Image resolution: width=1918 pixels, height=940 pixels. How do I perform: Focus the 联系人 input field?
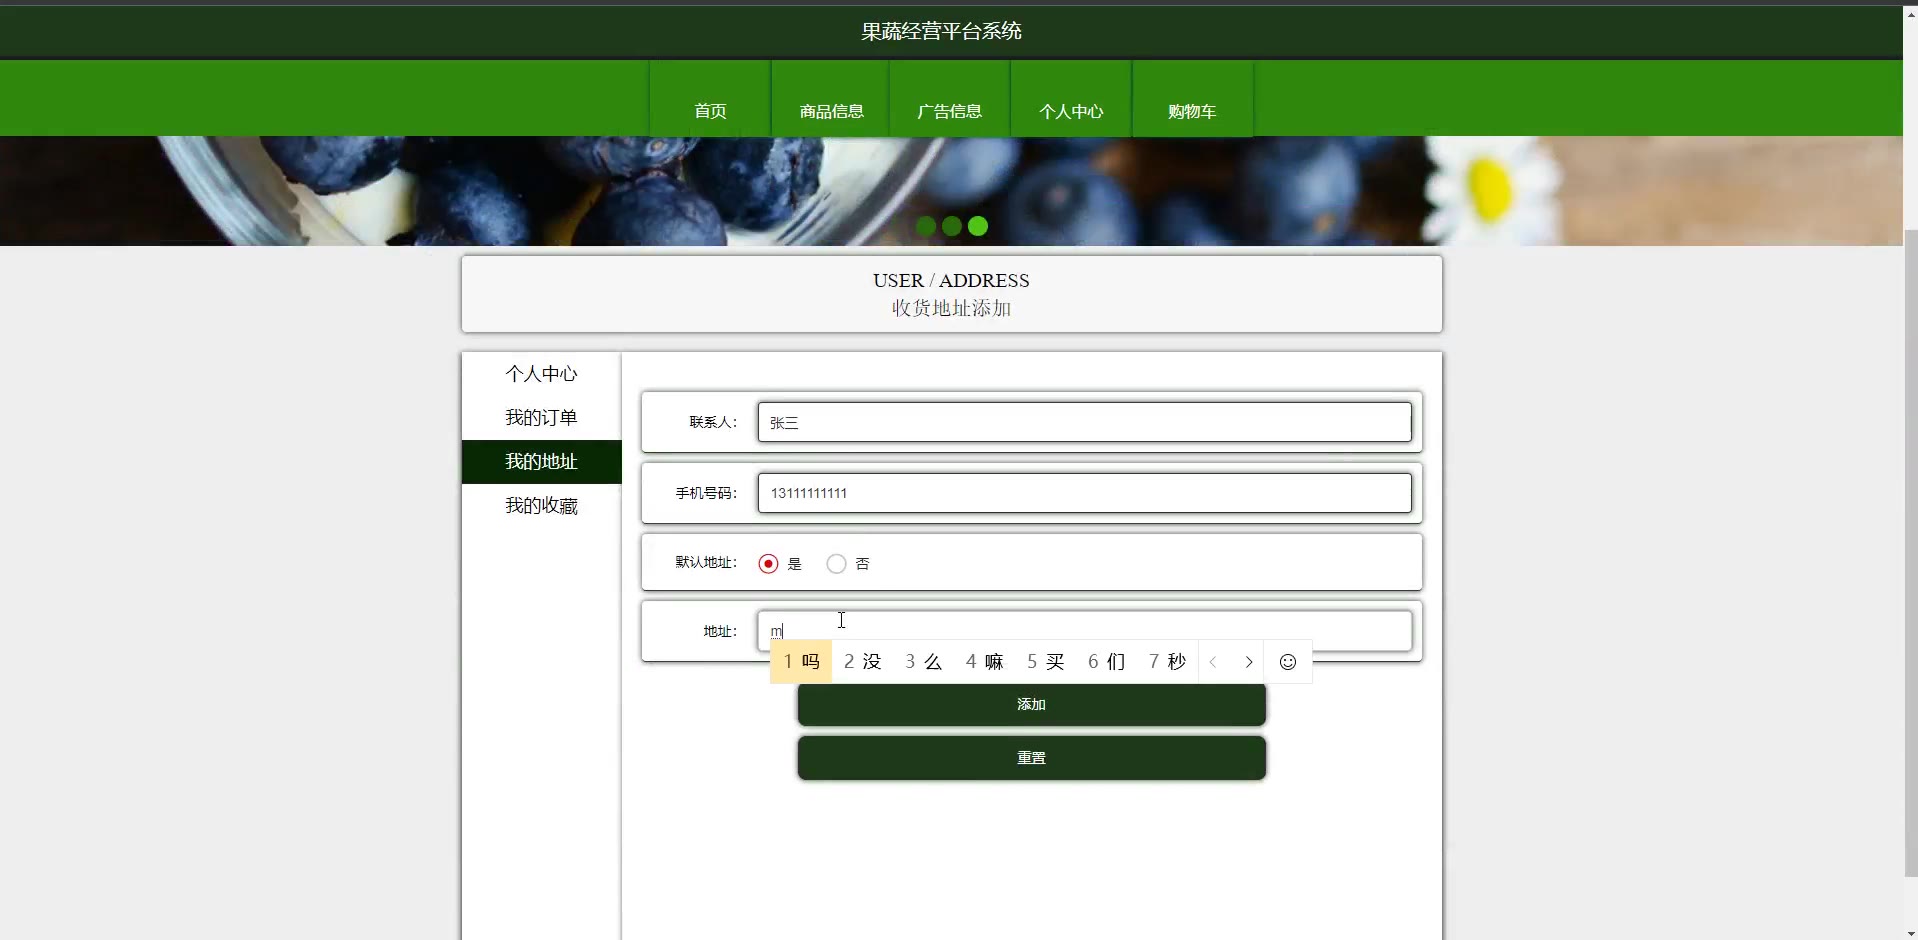coord(1084,422)
